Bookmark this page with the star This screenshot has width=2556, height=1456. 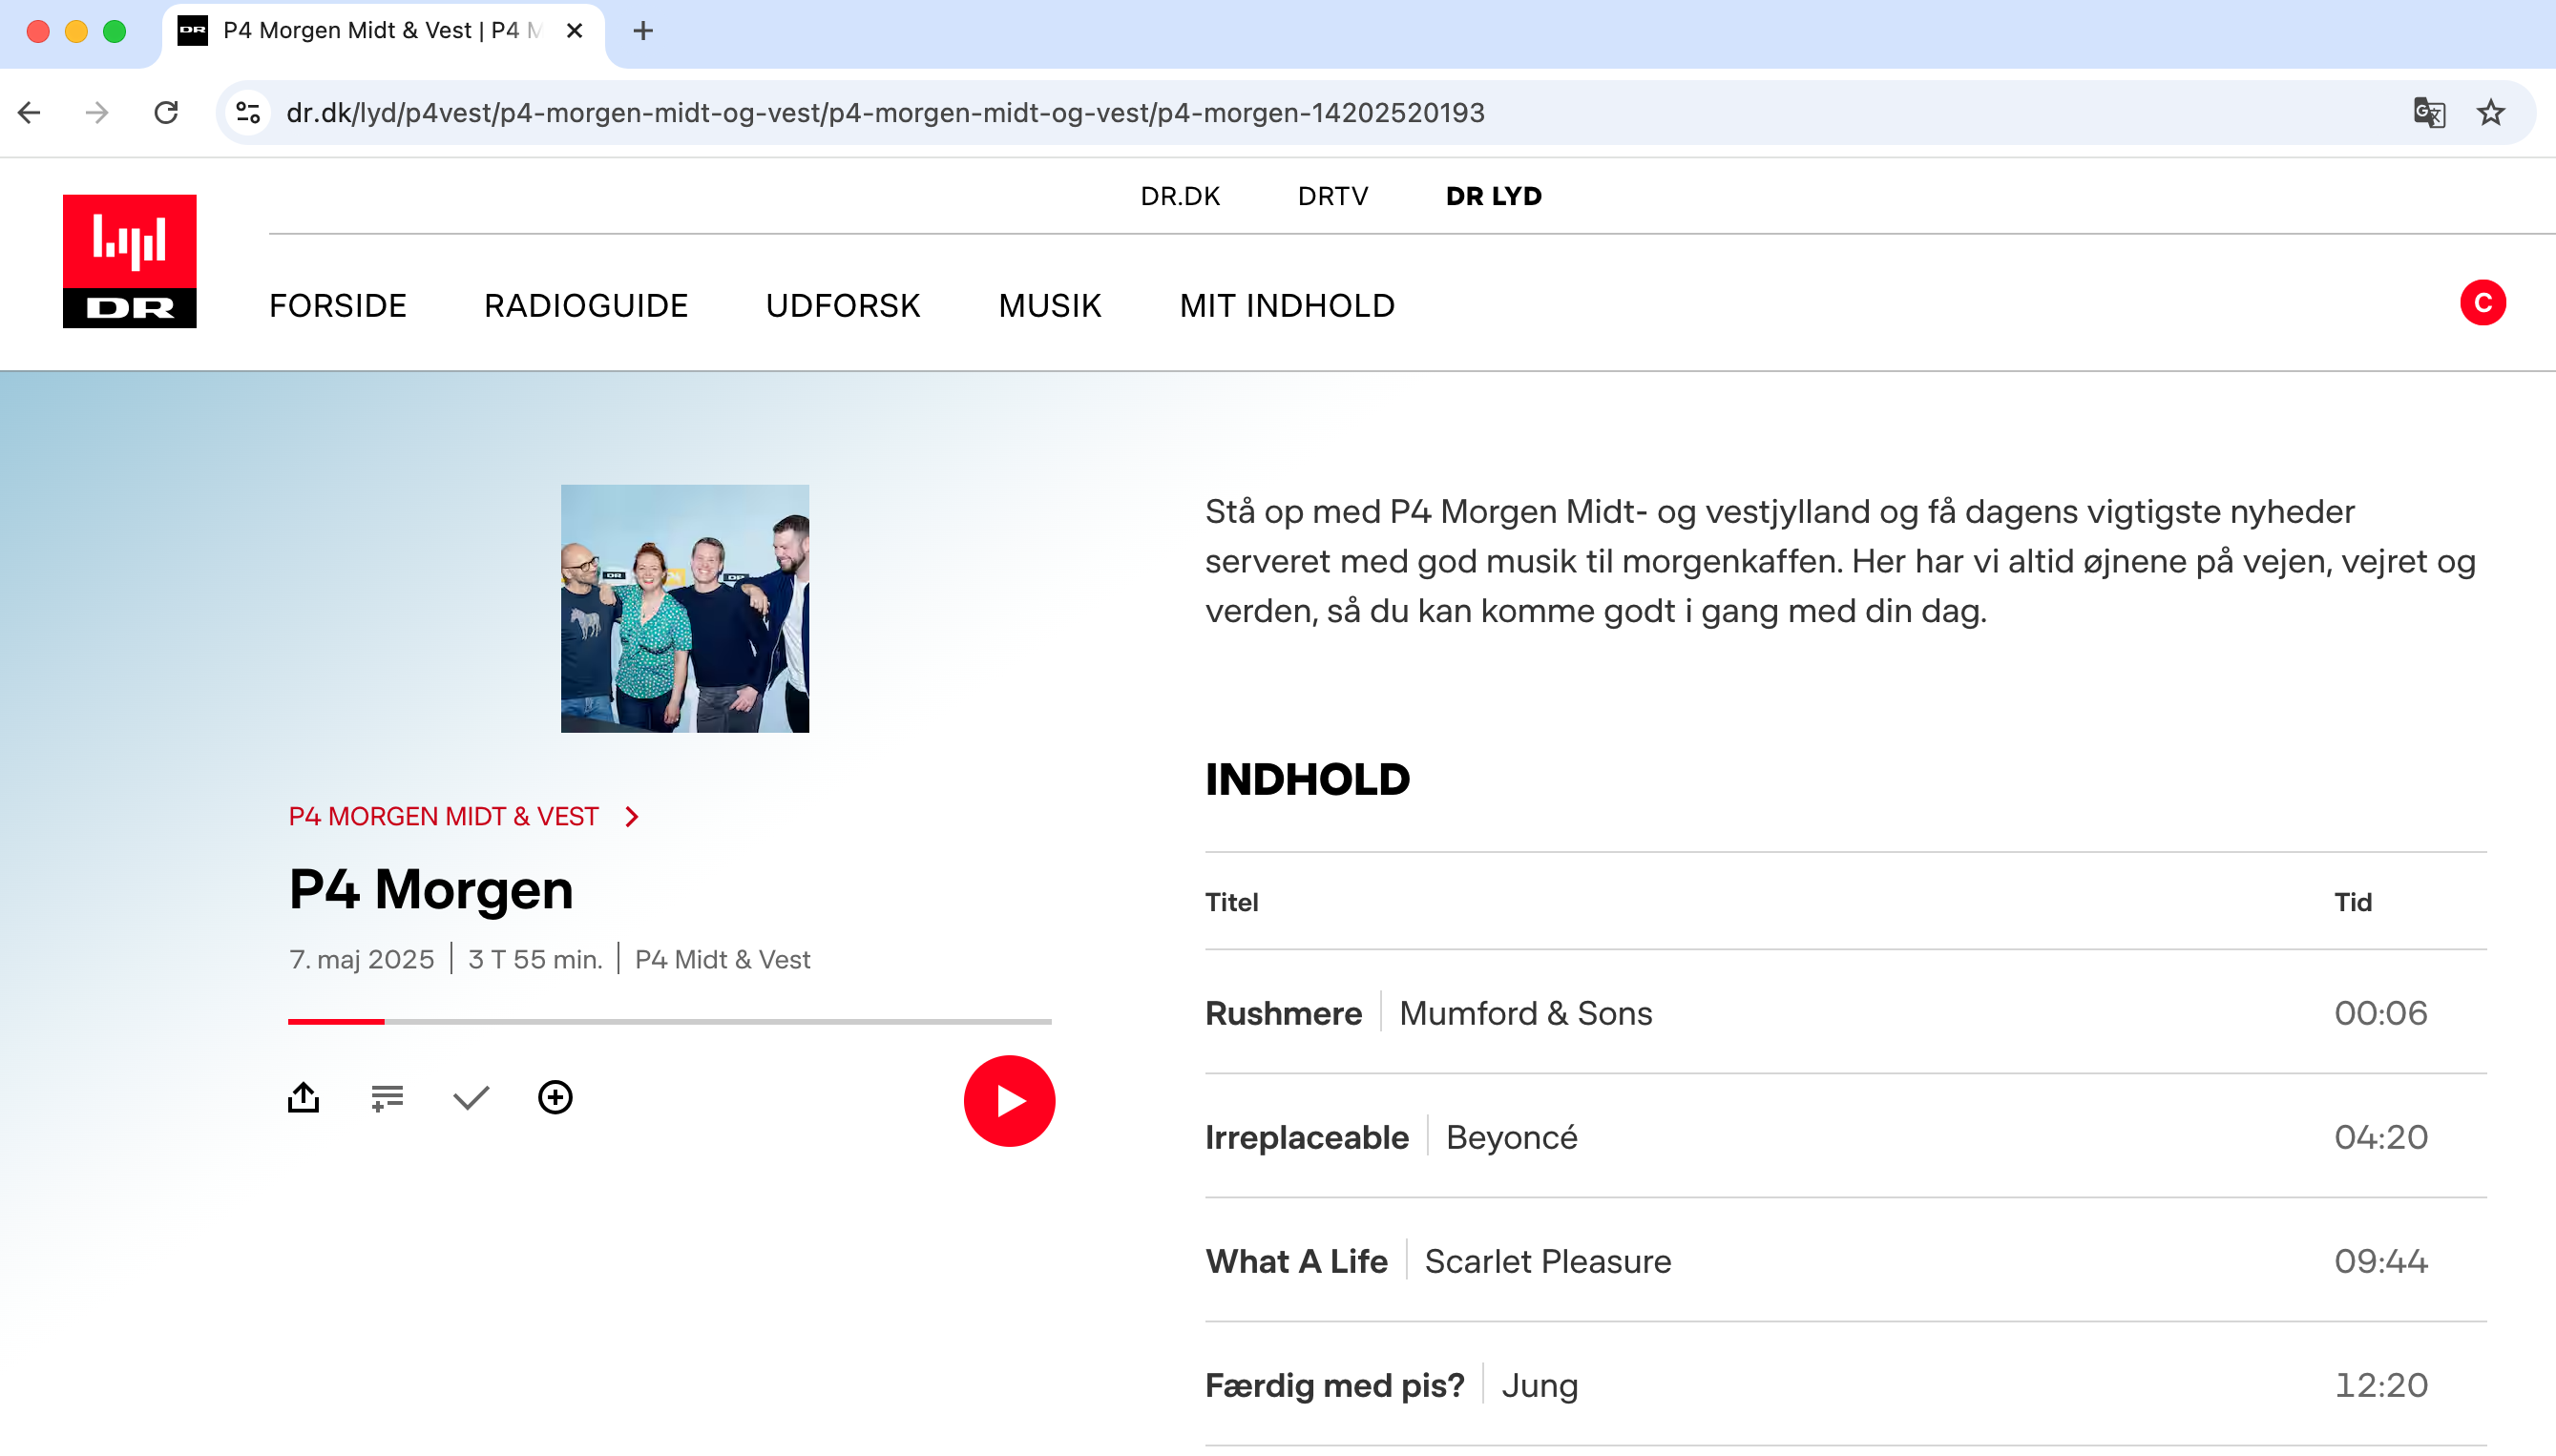pos(2490,113)
